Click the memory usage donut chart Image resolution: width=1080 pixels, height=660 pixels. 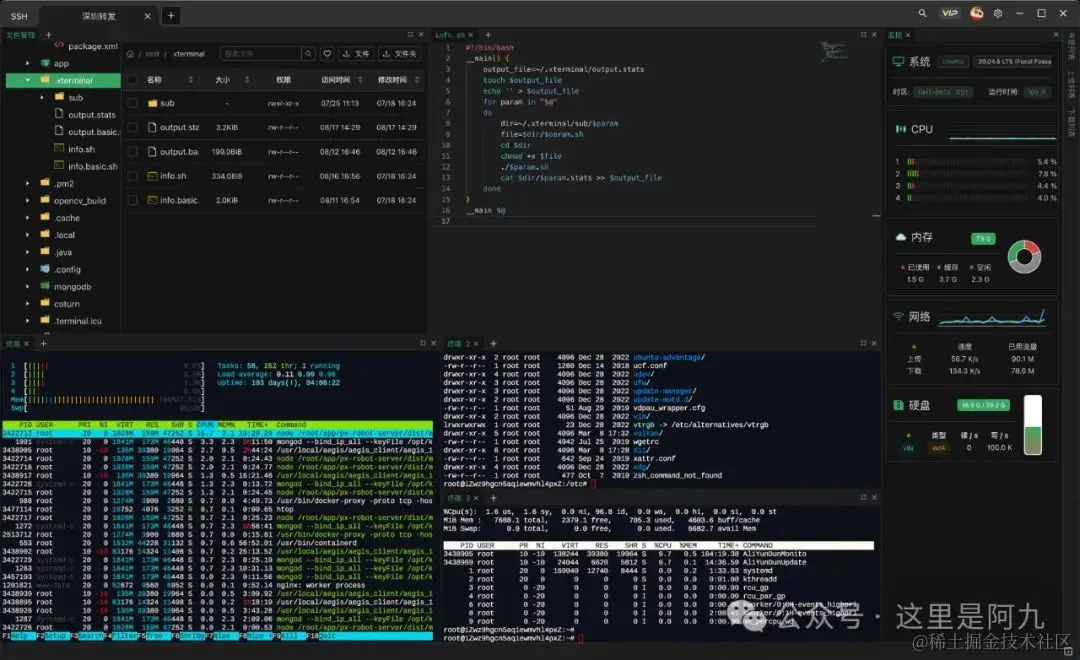[x=1024, y=257]
